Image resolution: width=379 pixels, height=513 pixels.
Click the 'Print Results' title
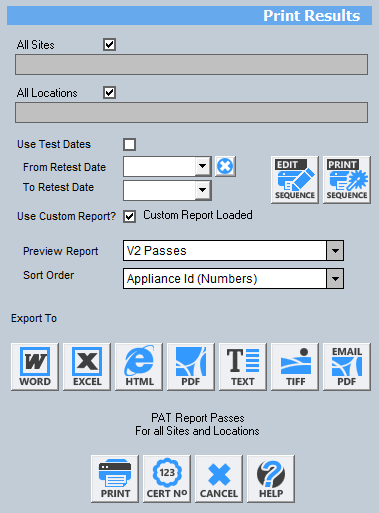pyautogui.click(x=312, y=16)
